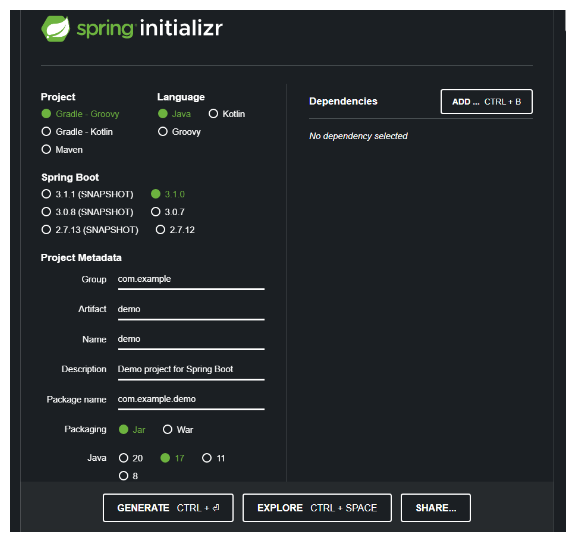Choose Kotlin as the language

[x=227, y=114]
